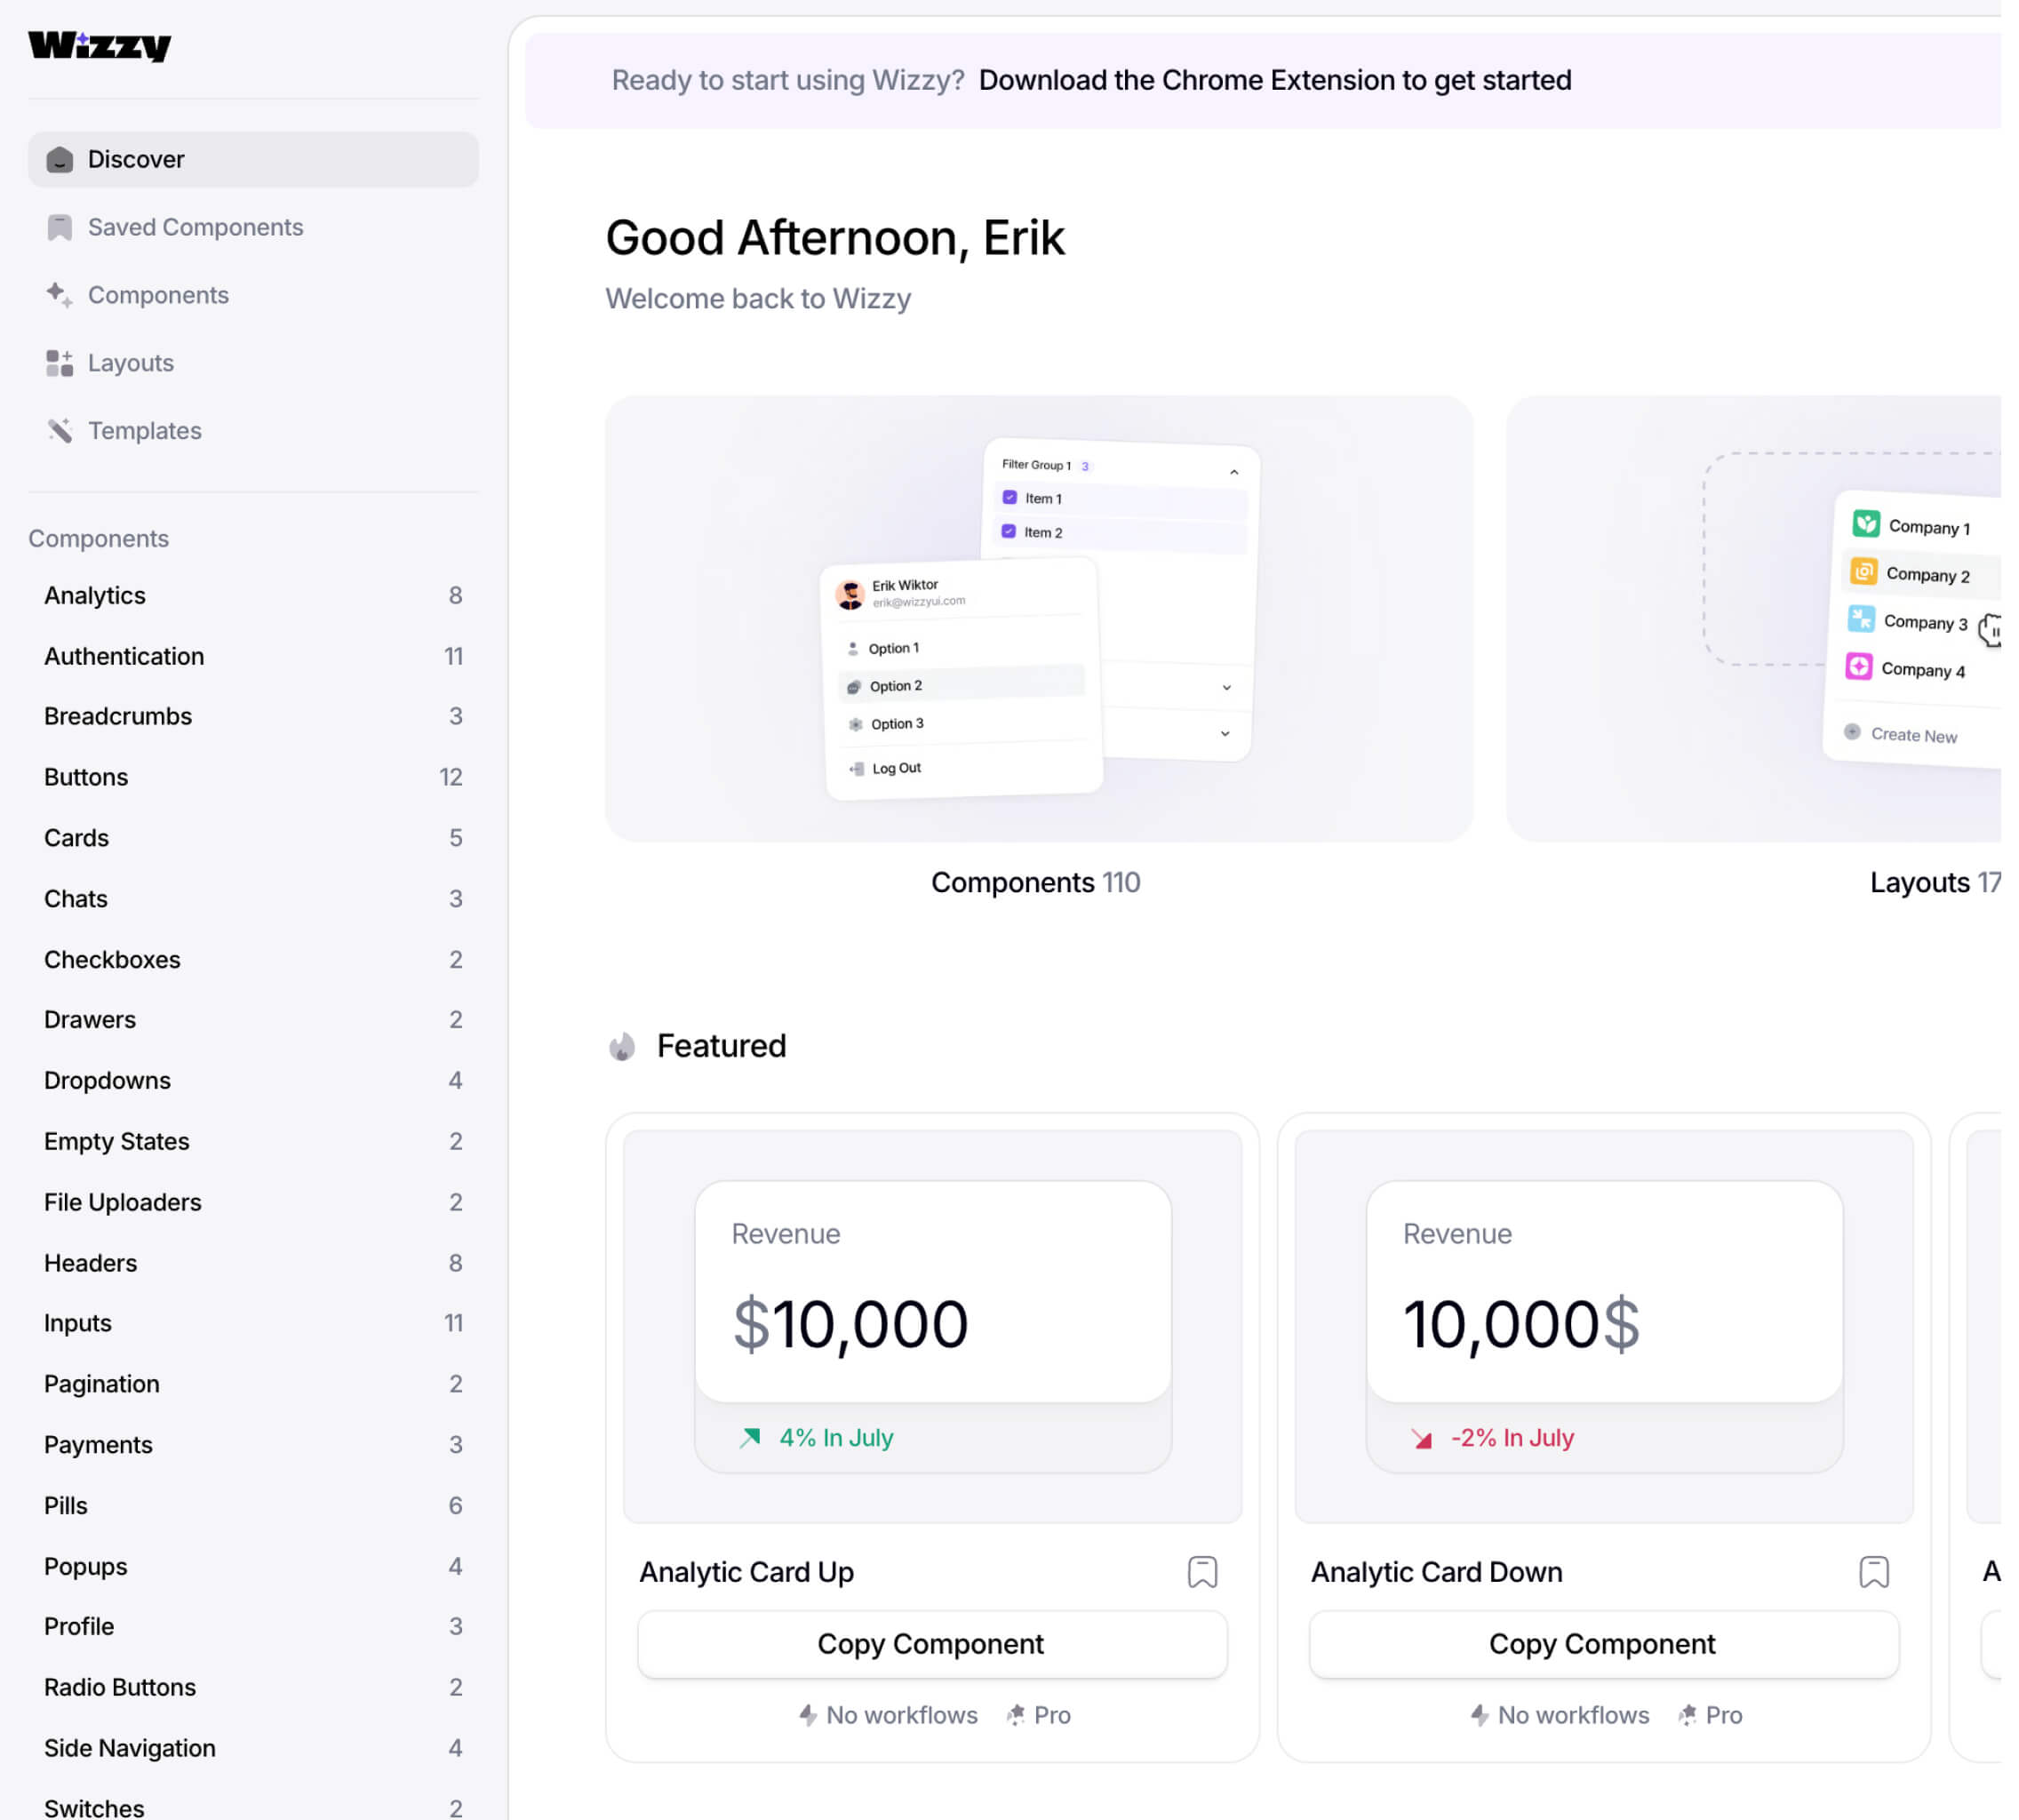Open the Analytics category in sidebar

(95, 596)
